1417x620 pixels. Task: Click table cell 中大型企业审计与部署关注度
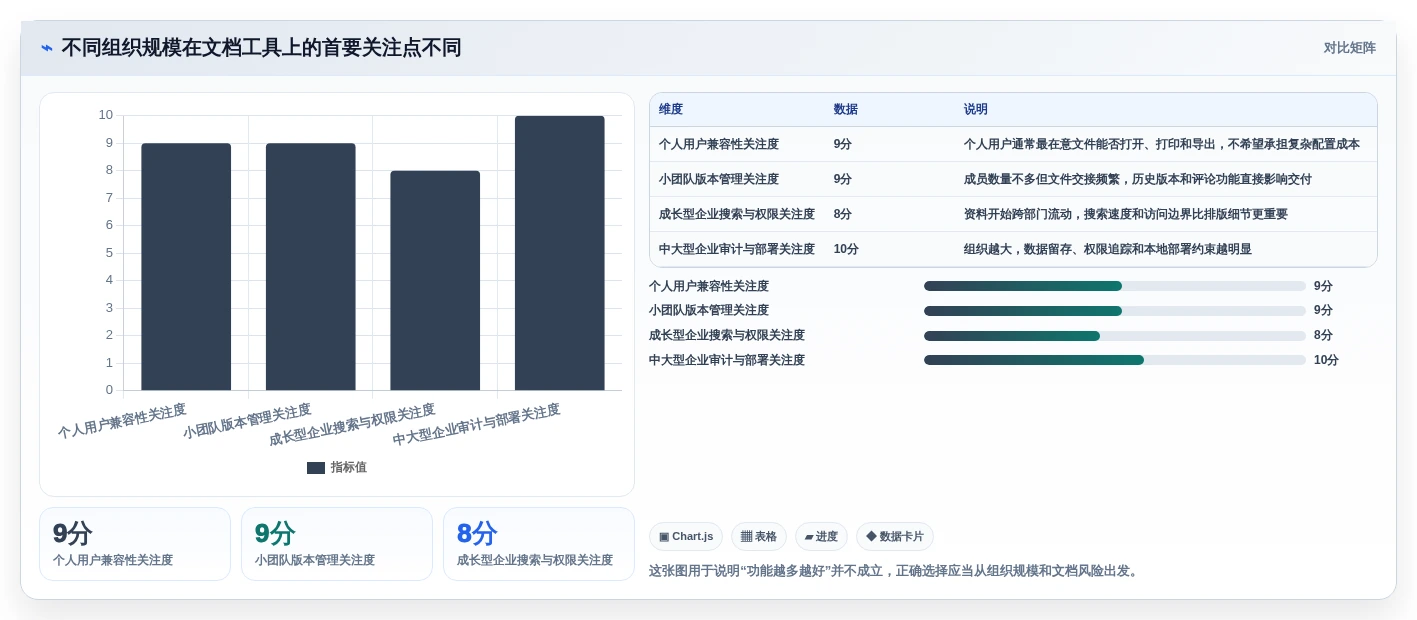pyautogui.click(x=737, y=249)
